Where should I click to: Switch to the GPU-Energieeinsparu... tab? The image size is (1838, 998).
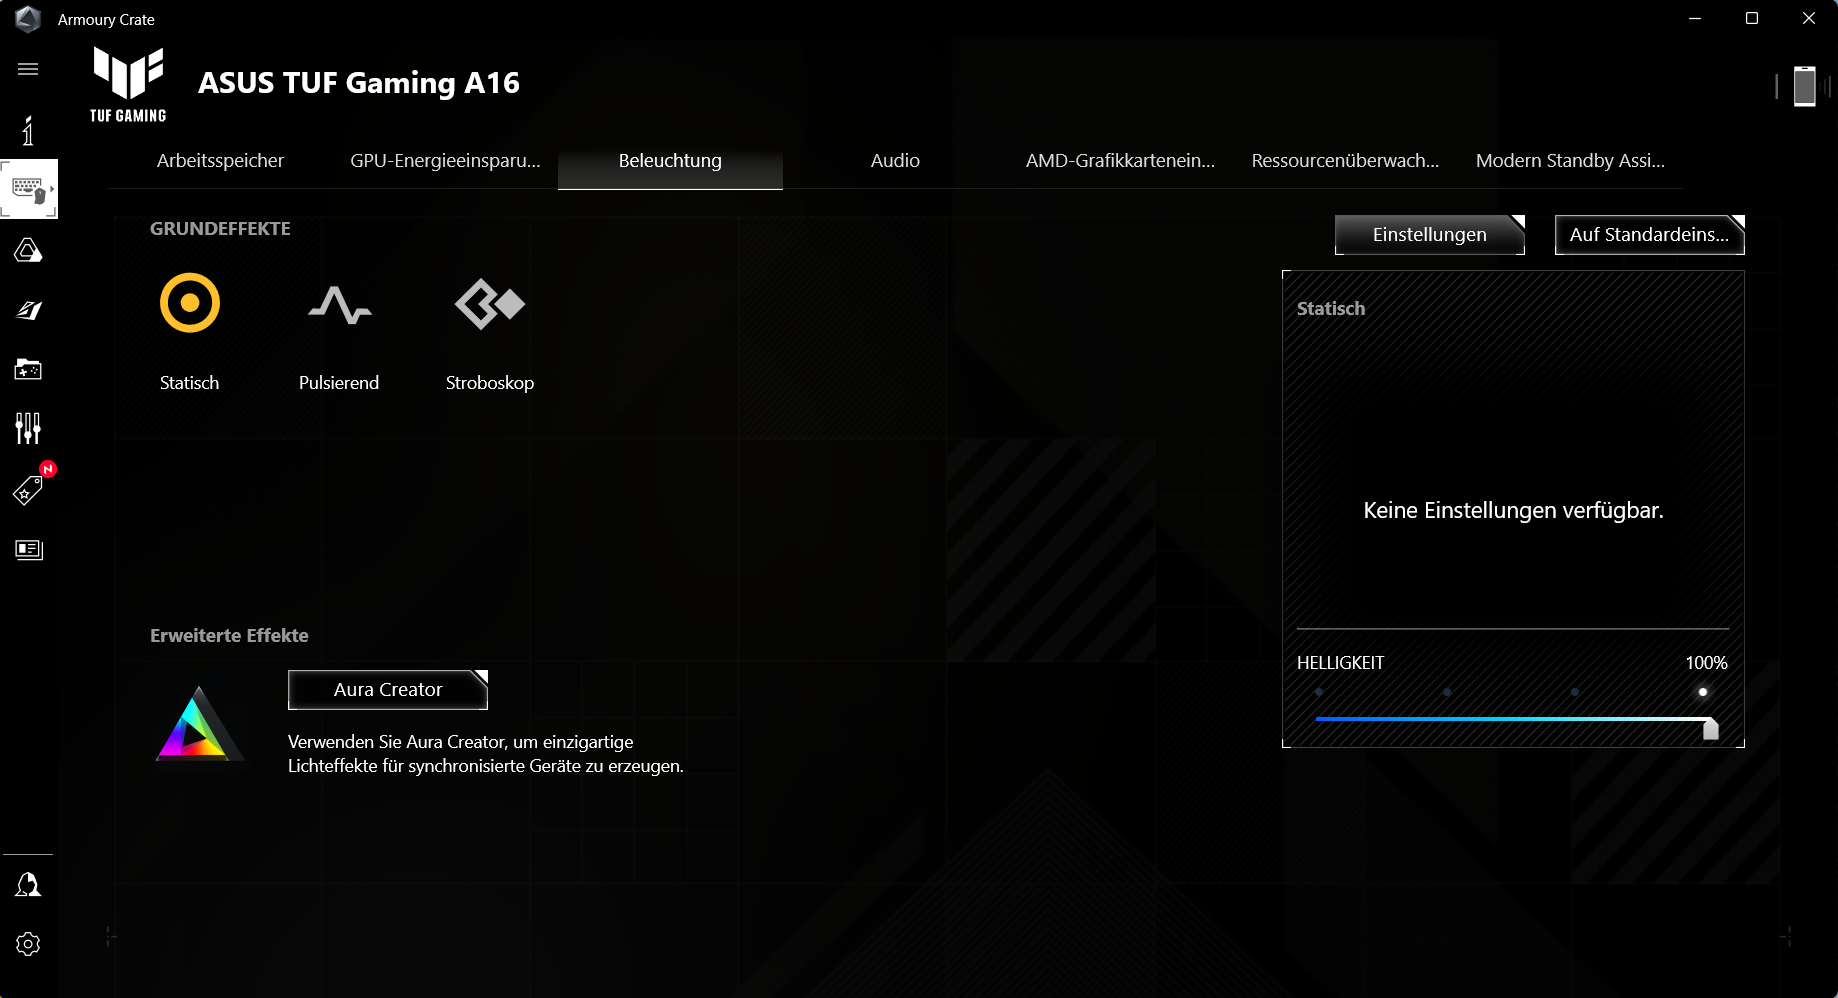(445, 161)
